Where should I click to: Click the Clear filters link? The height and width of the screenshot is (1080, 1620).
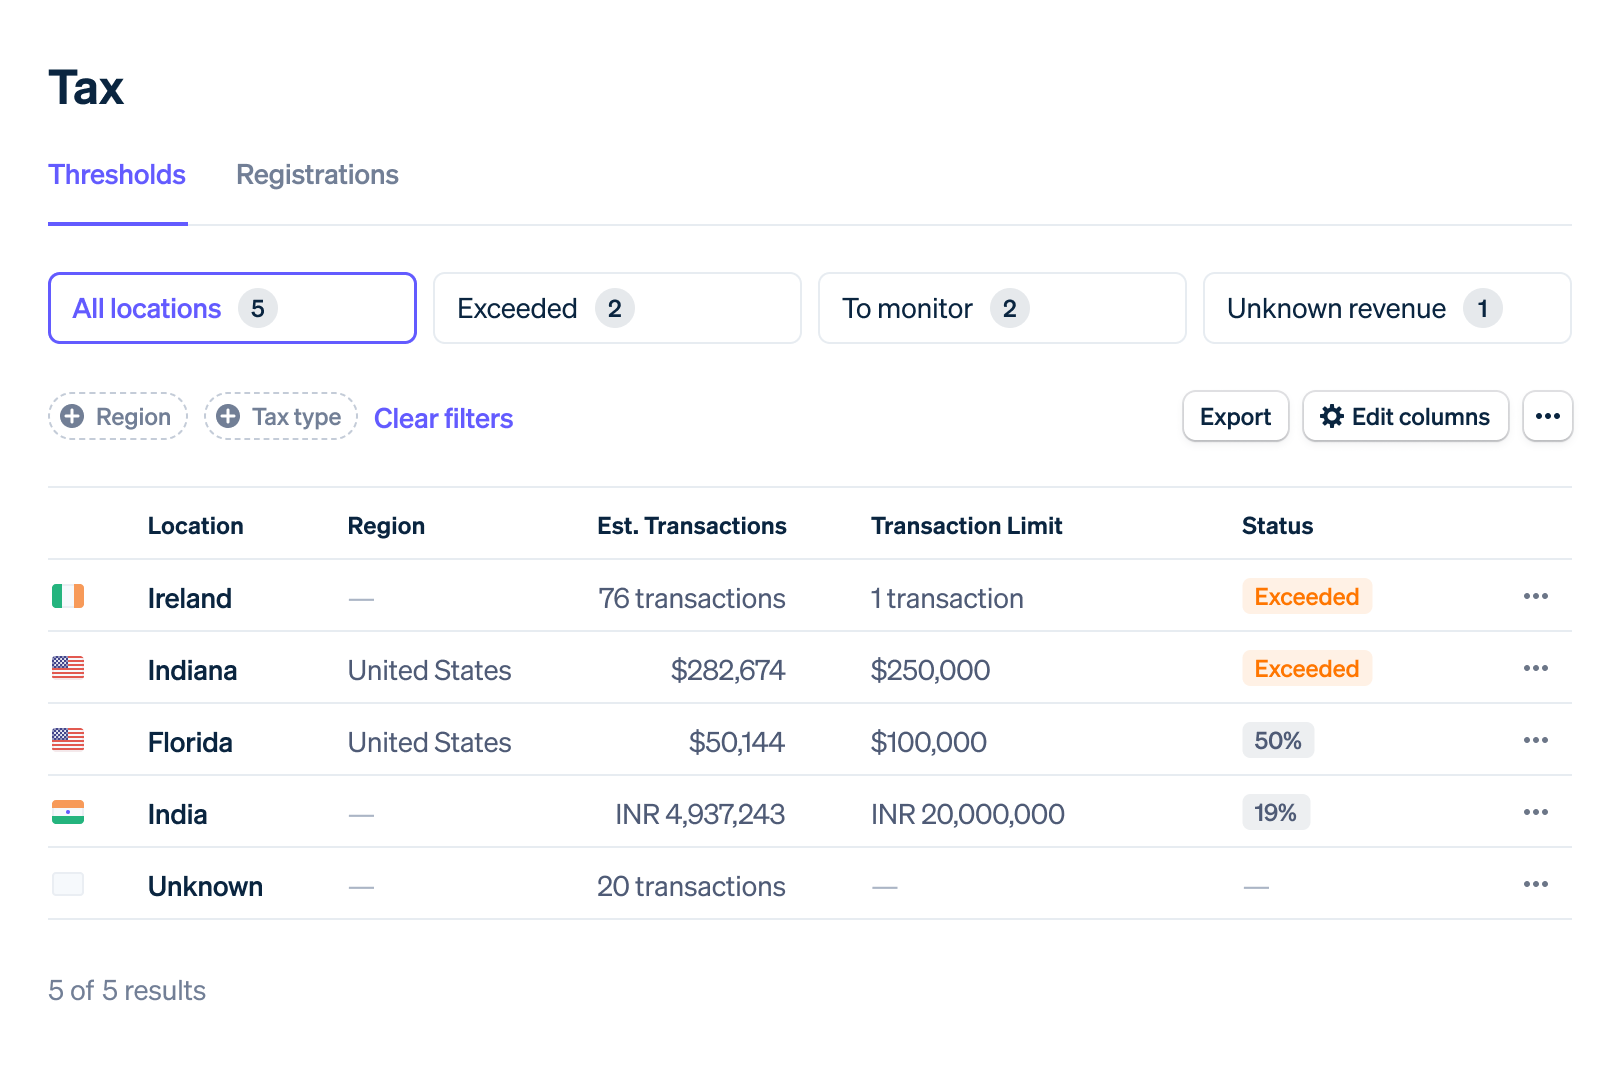[x=443, y=418]
